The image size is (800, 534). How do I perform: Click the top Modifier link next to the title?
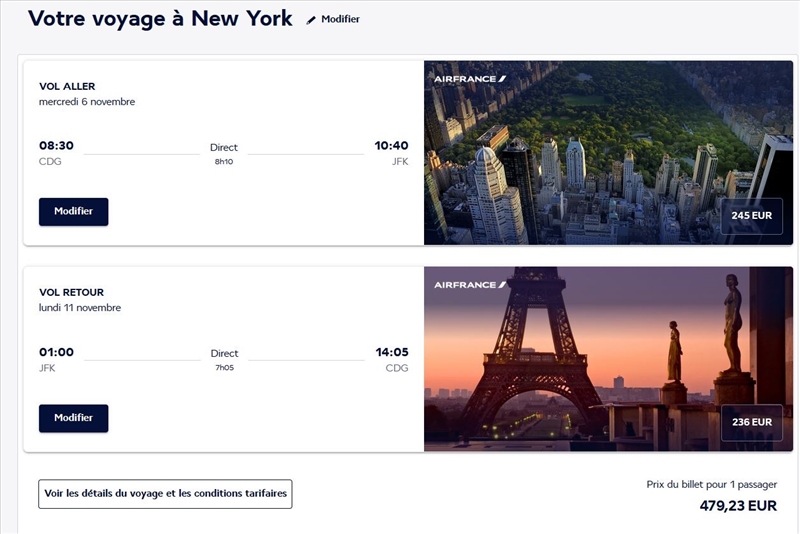[x=340, y=19]
